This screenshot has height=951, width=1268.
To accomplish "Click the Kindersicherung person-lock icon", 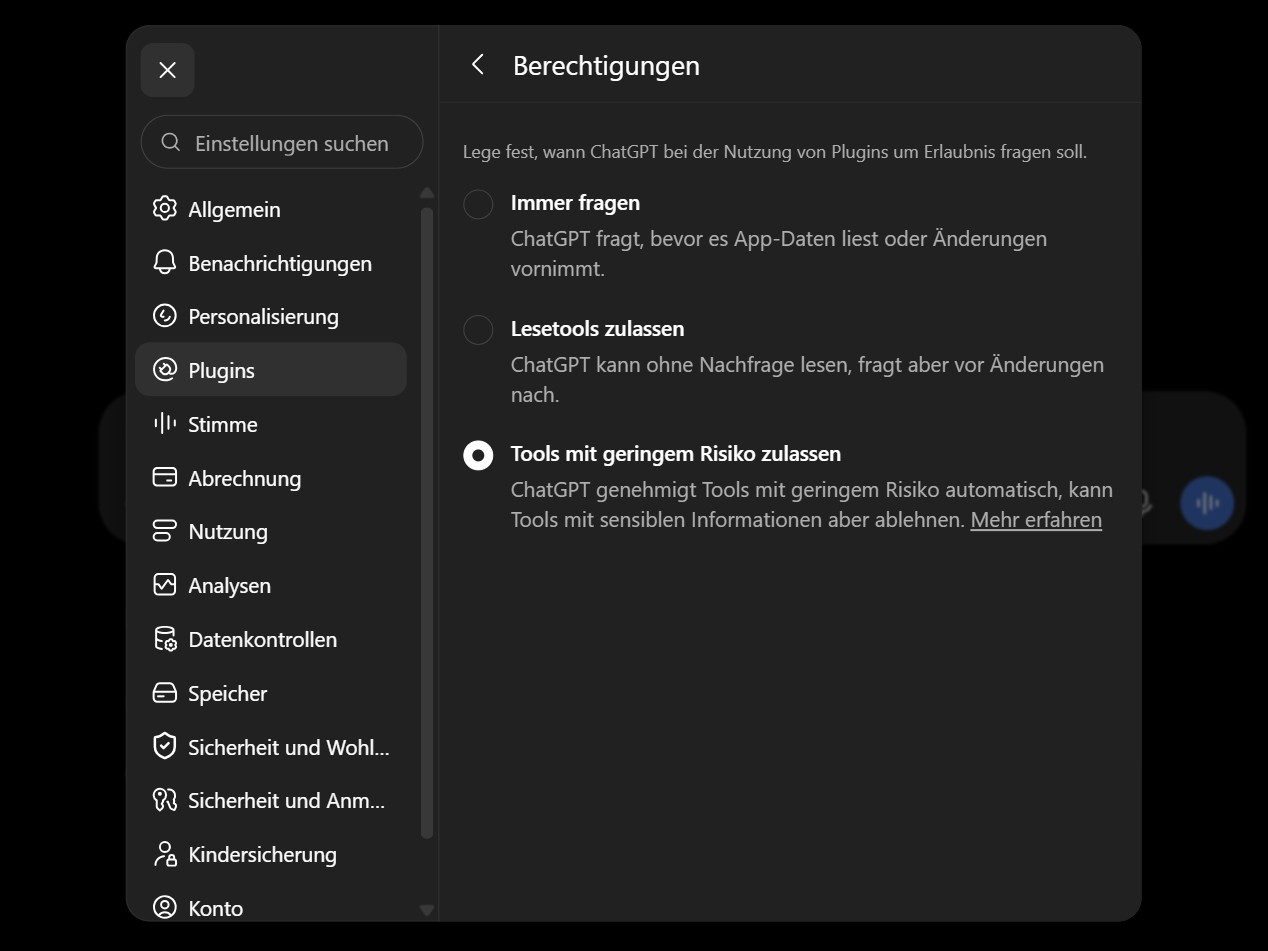I will point(164,854).
